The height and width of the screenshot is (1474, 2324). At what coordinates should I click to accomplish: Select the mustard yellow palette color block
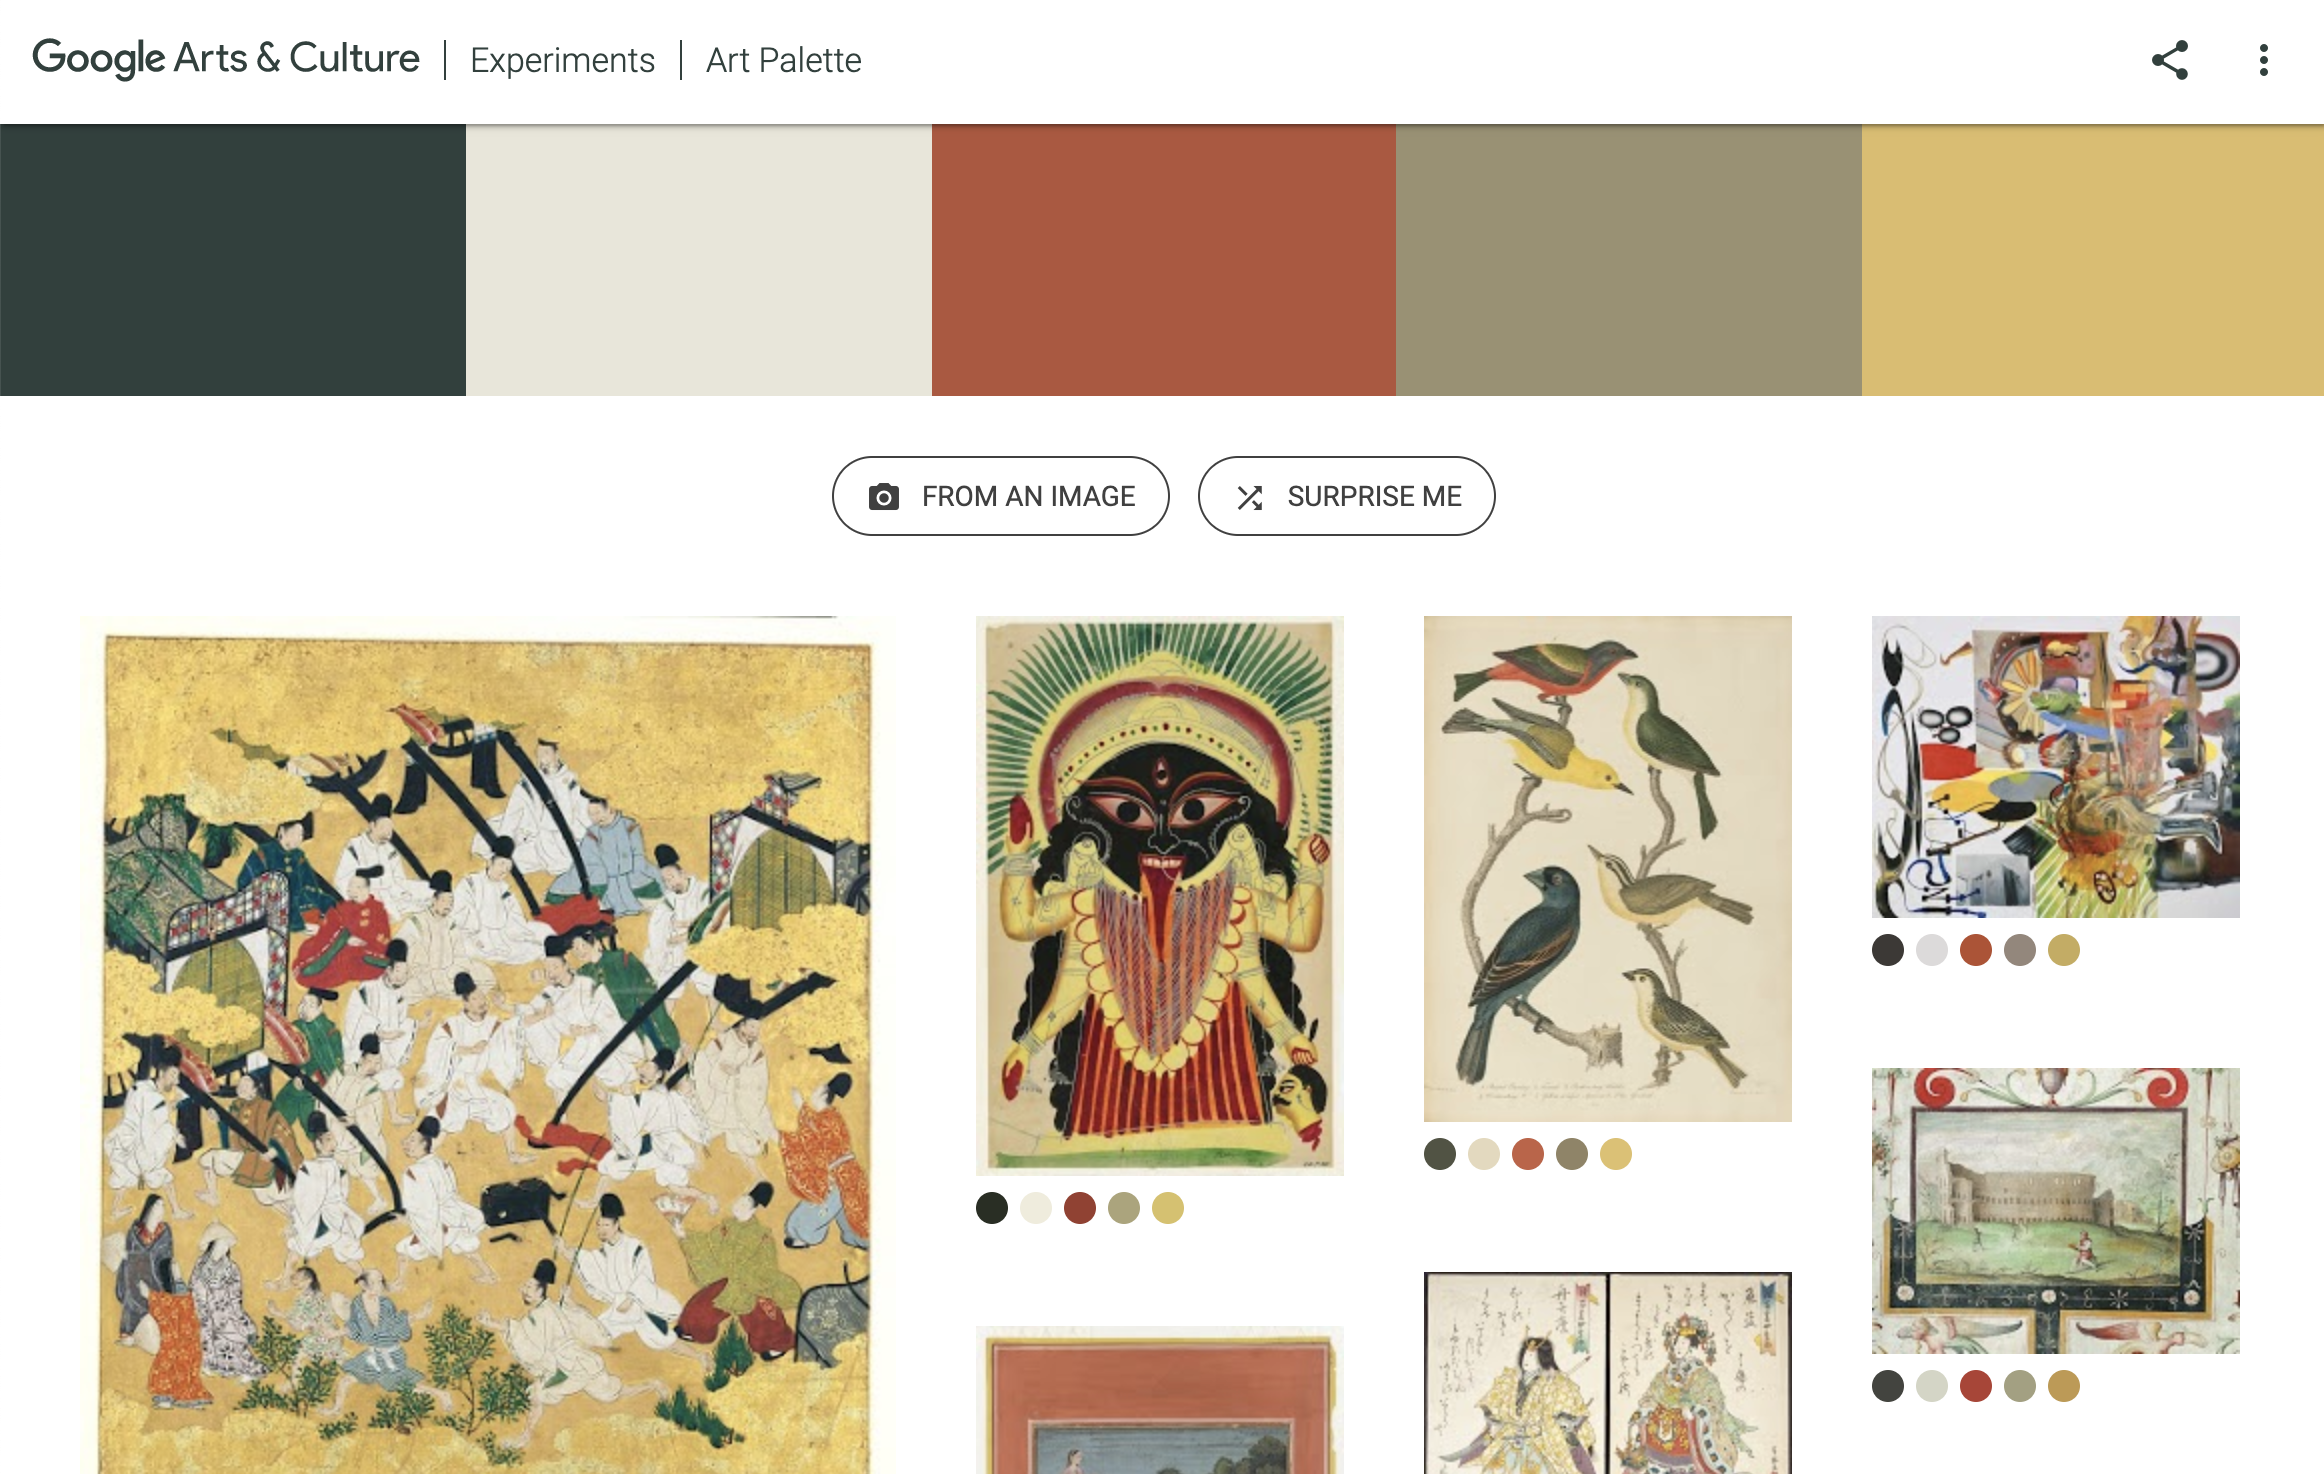2092,260
